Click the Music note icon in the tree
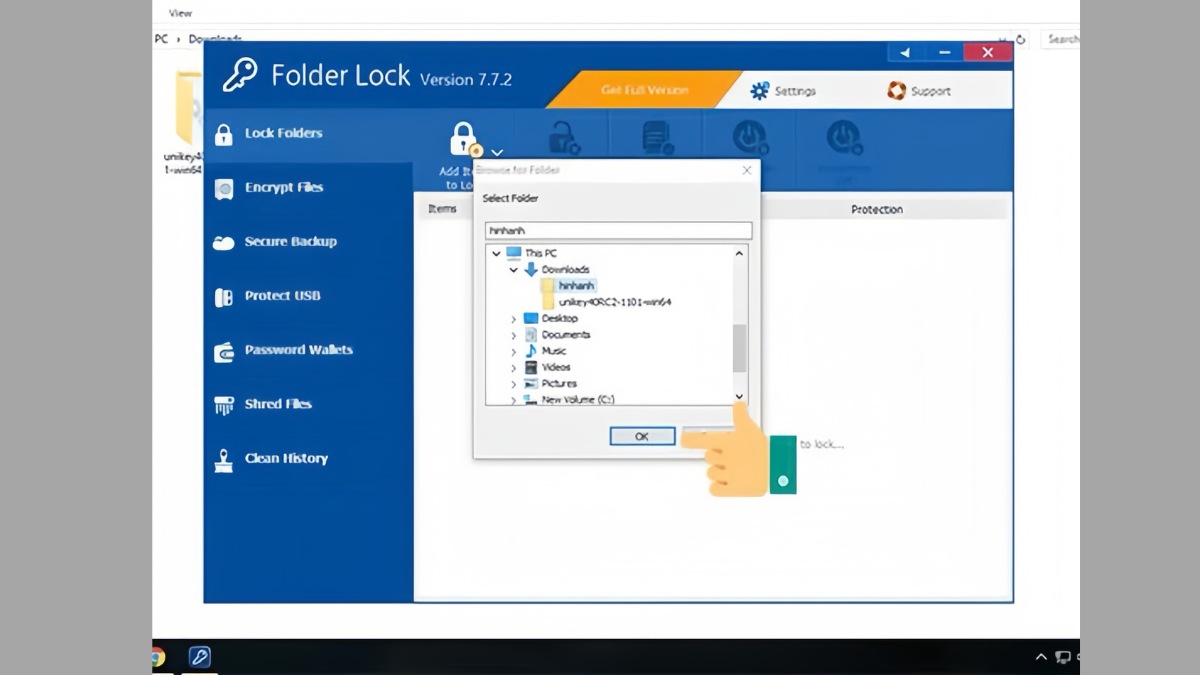Image resolution: width=1200 pixels, height=675 pixels. point(531,351)
